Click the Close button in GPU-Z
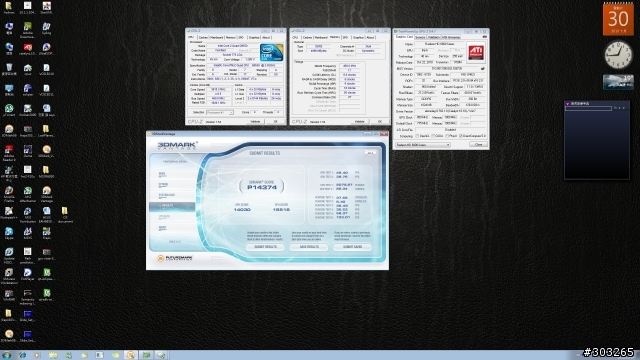Image resolution: width=640 pixels, height=360 pixels. pos(478,144)
